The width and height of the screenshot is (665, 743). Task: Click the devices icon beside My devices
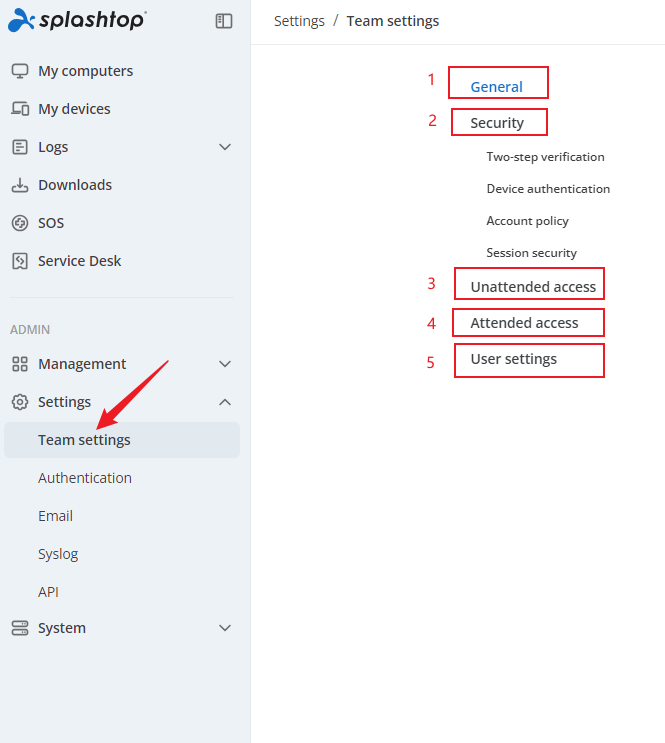pyautogui.click(x=20, y=109)
